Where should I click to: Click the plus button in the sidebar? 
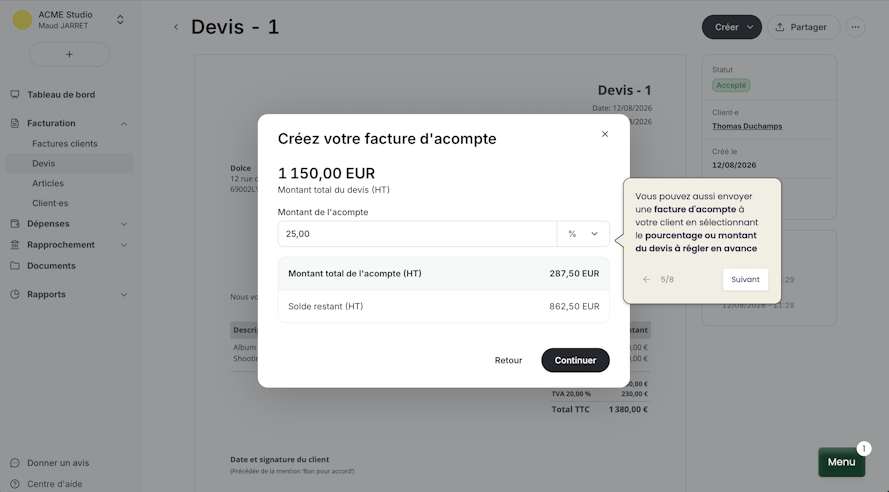(x=69, y=54)
